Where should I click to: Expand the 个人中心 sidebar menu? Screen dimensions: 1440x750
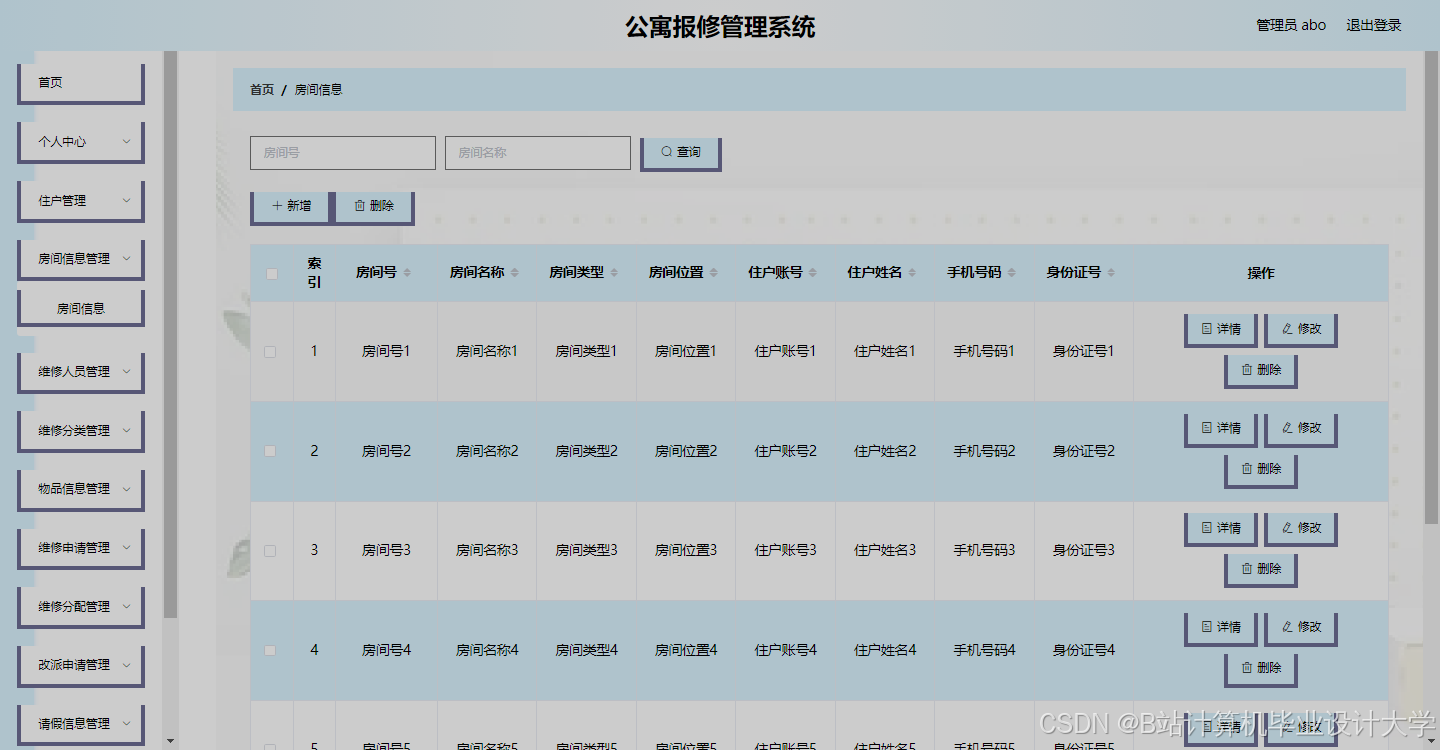pos(81,142)
